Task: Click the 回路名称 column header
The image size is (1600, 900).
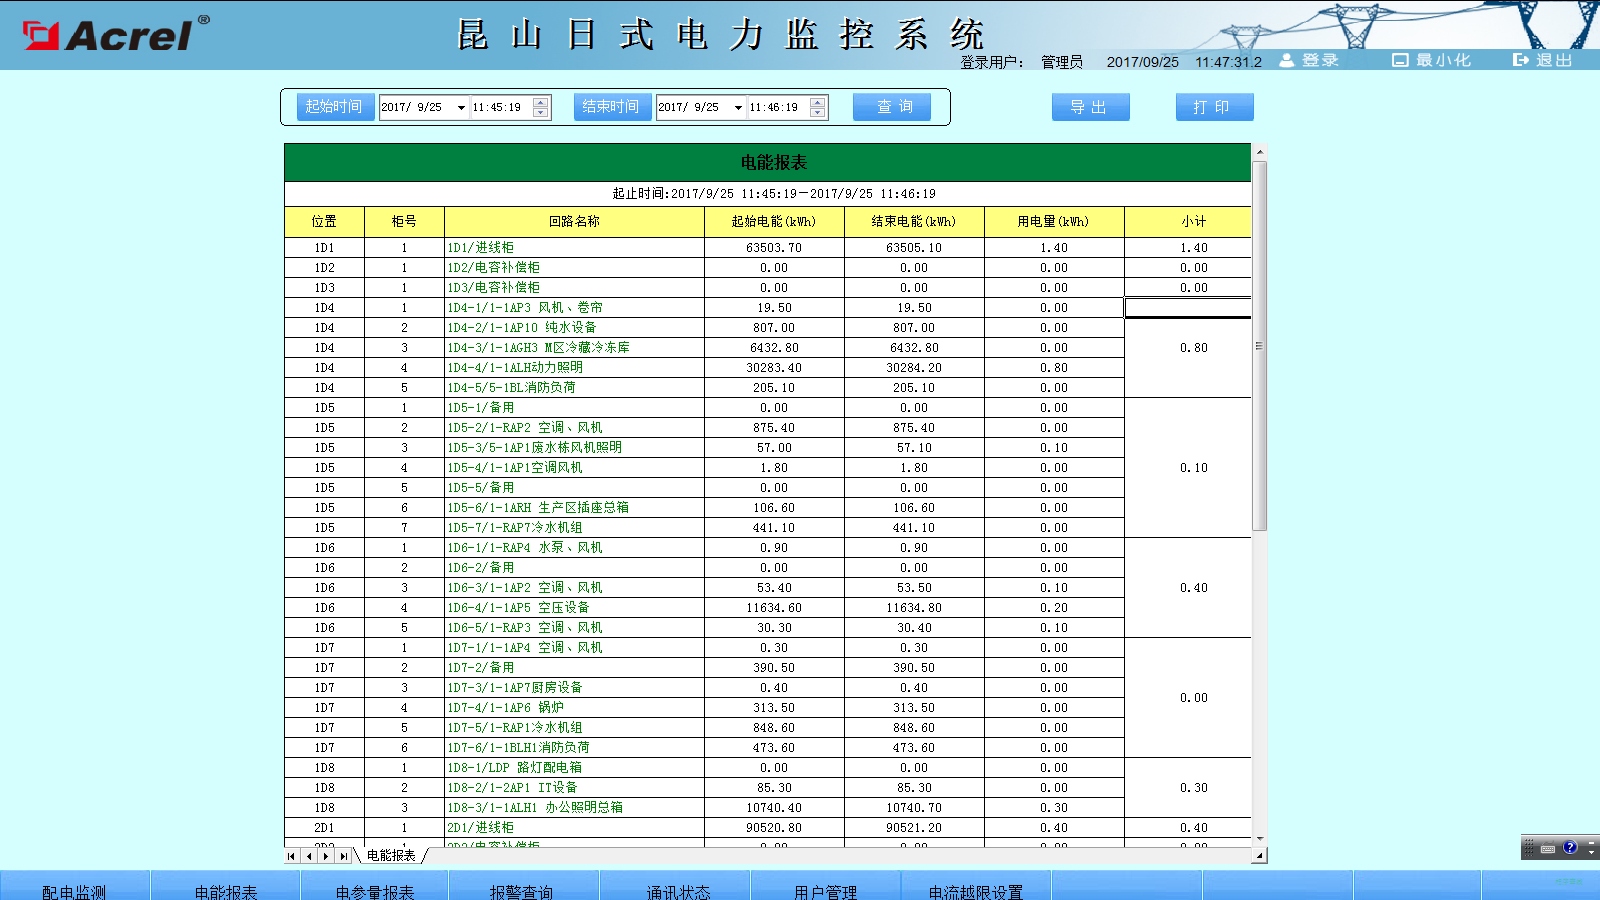Action: pyautogui.click(x=574, y=222)
